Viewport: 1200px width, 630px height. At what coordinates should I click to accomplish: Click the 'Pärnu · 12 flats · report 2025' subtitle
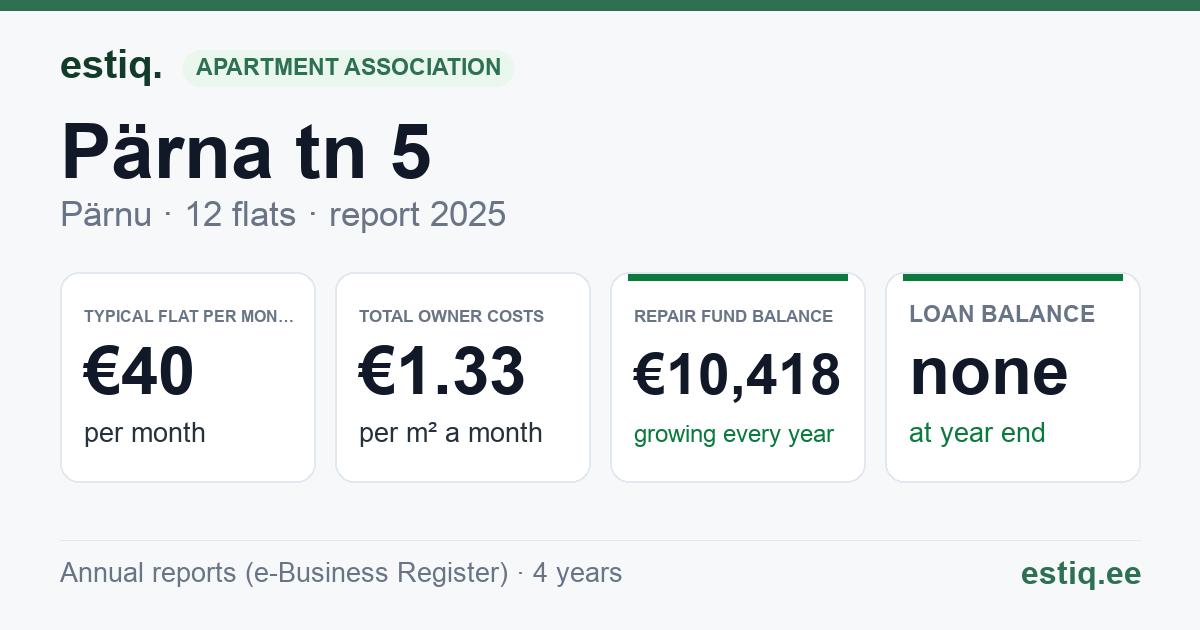(x=283, y=215)
